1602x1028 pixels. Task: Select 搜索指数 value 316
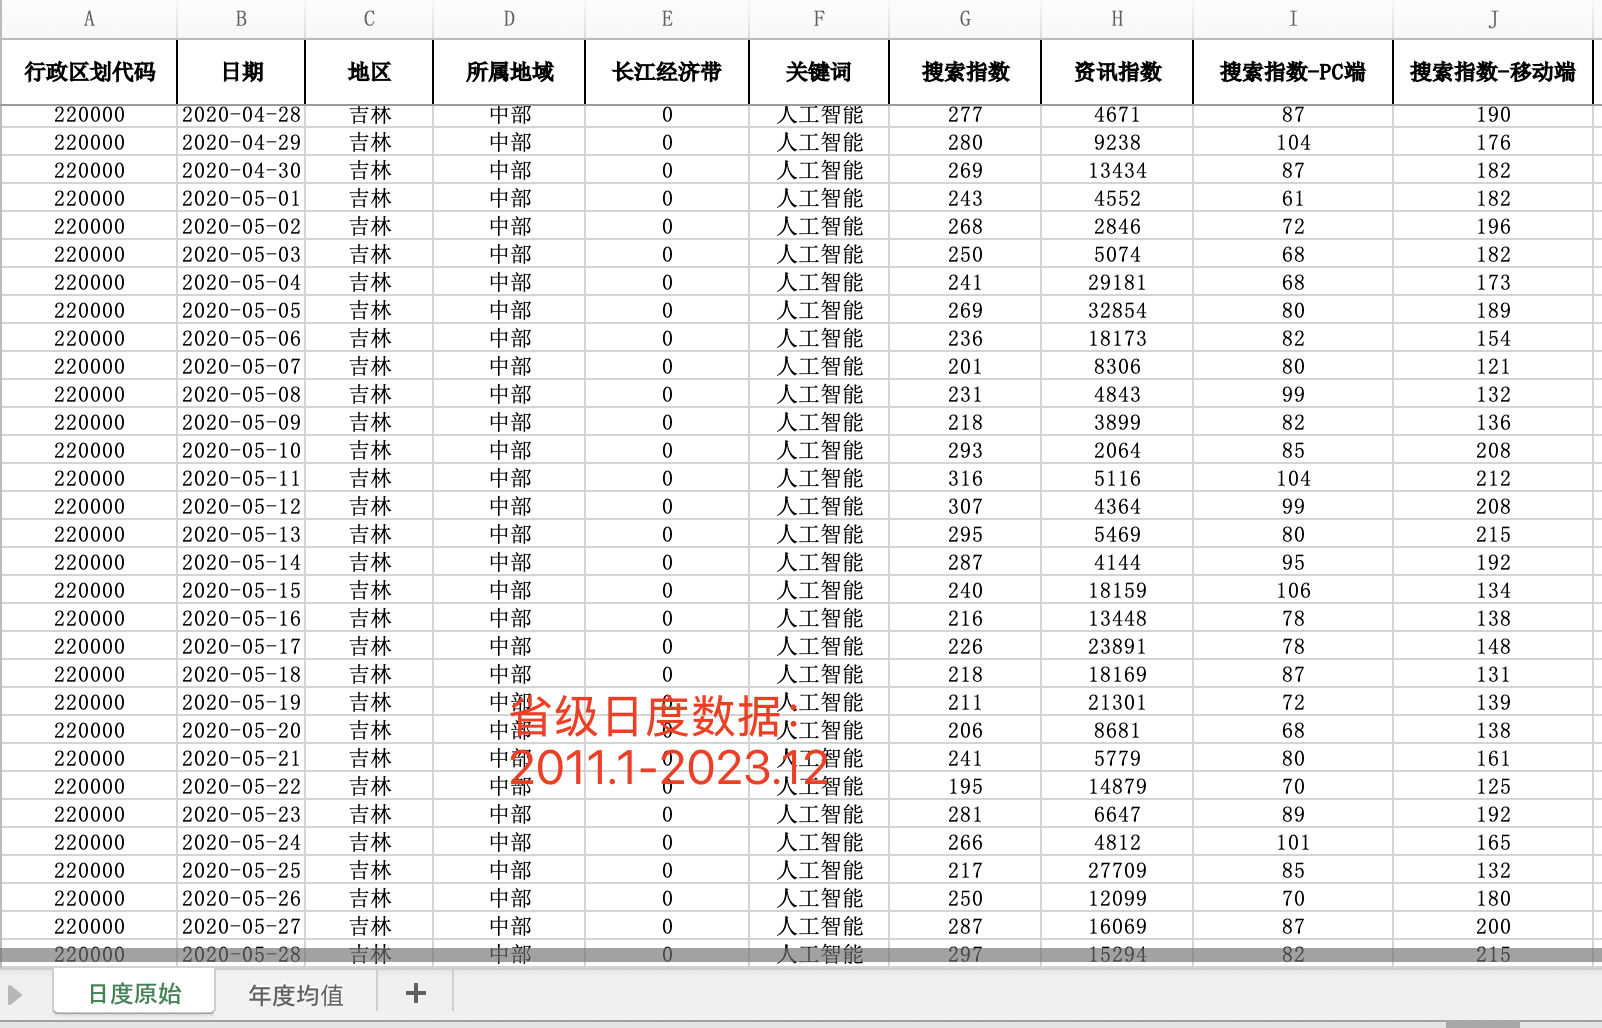tap(965, 478)
